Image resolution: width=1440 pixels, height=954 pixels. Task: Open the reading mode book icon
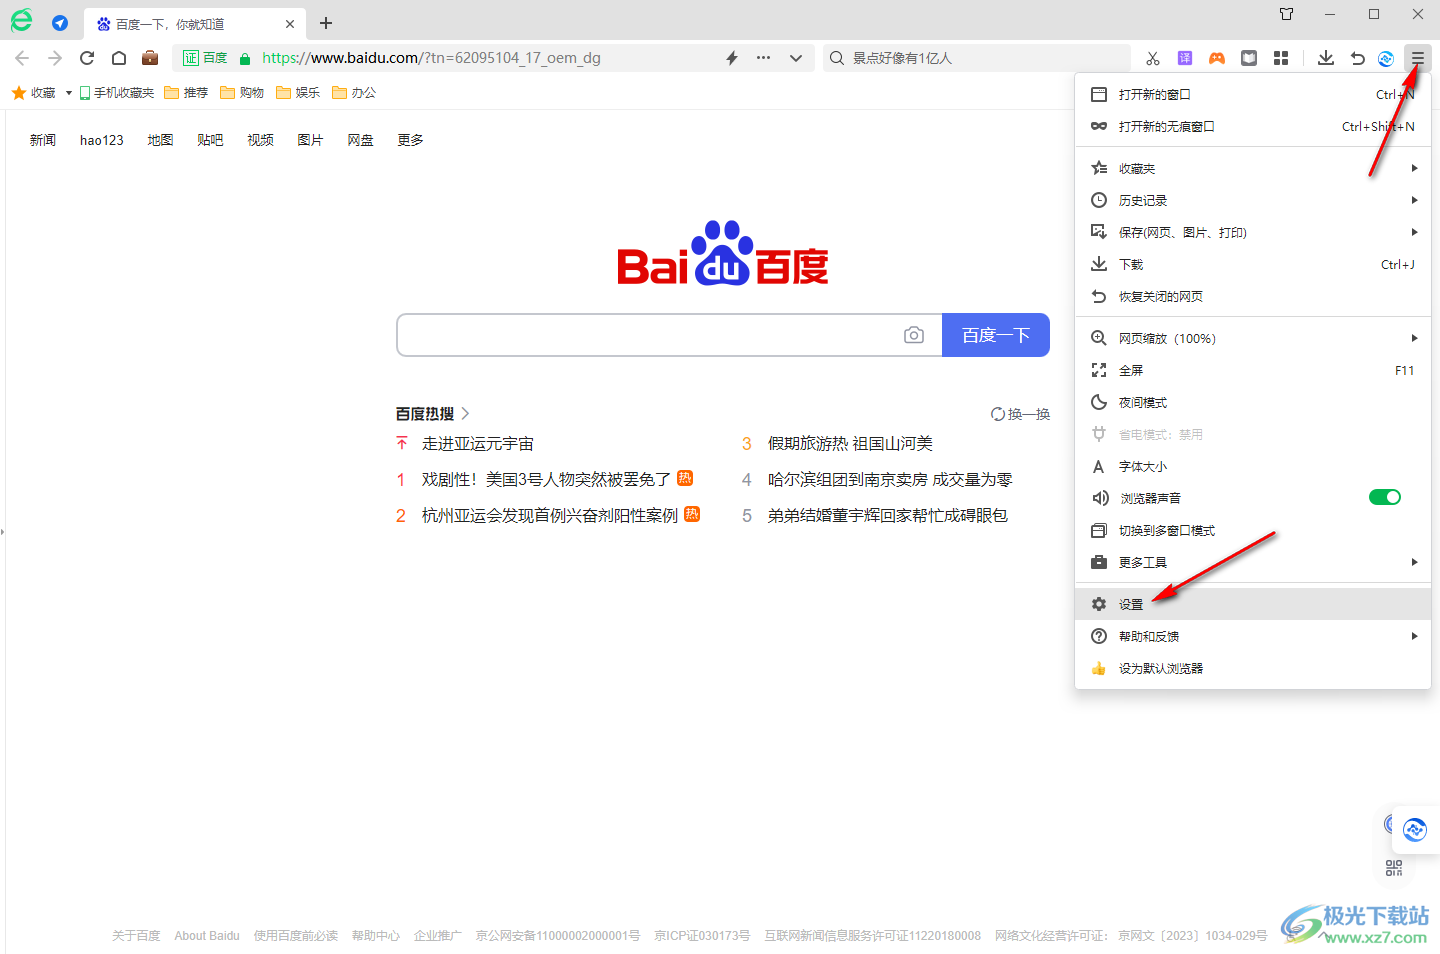point(1249,58)
